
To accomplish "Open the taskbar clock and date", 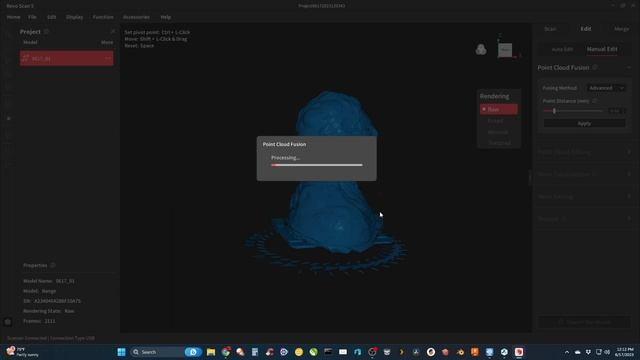I will click(x=625, y=352).
